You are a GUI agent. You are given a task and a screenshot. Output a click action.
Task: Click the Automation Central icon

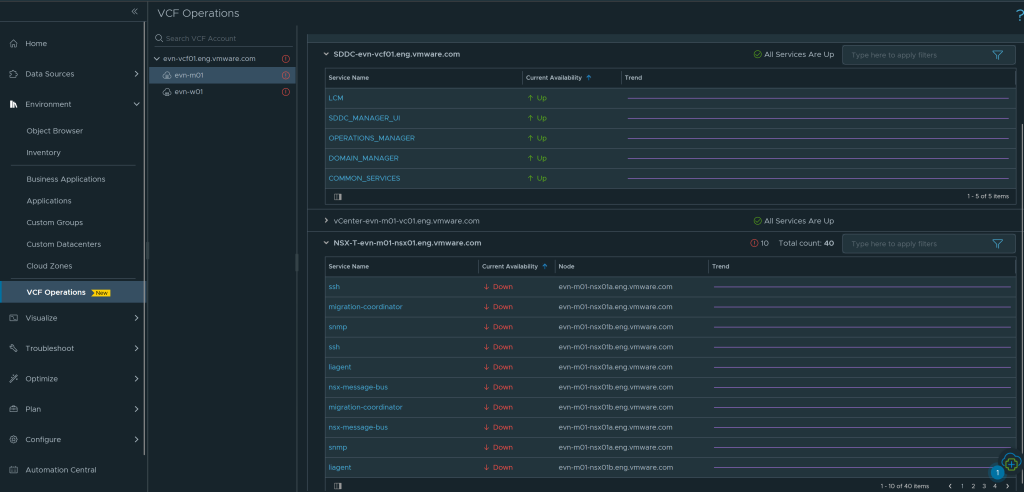pyautogui.click(x=13, y=470)
